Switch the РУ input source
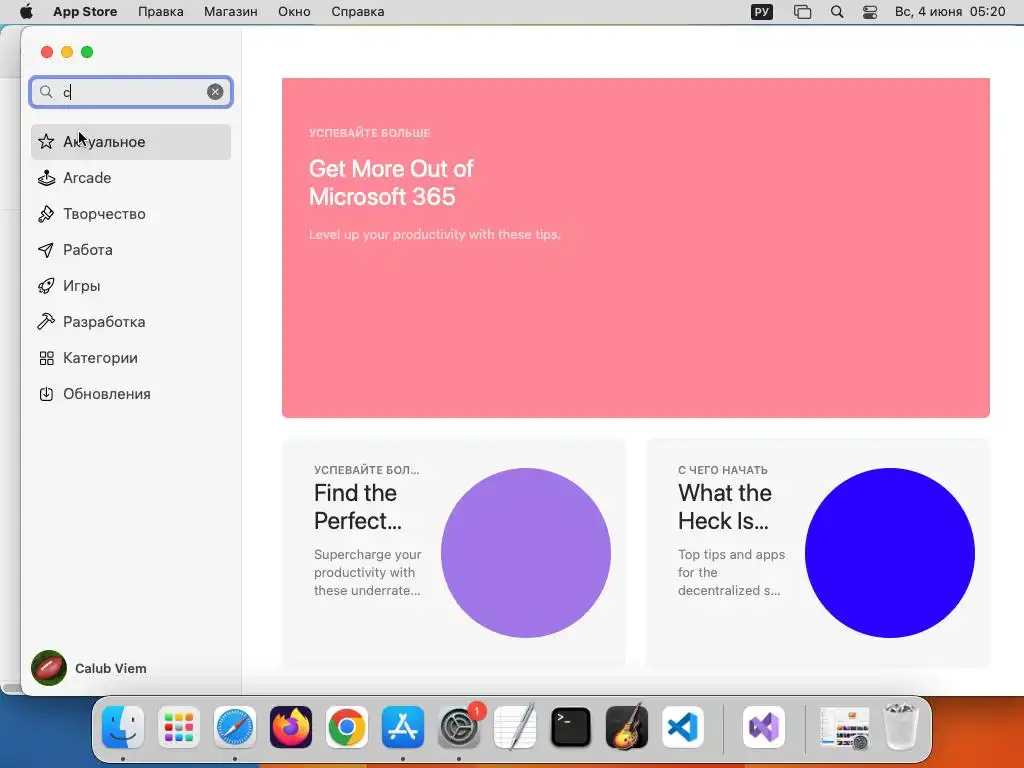This screenshot has height=768, width=1024. point(761,12)
